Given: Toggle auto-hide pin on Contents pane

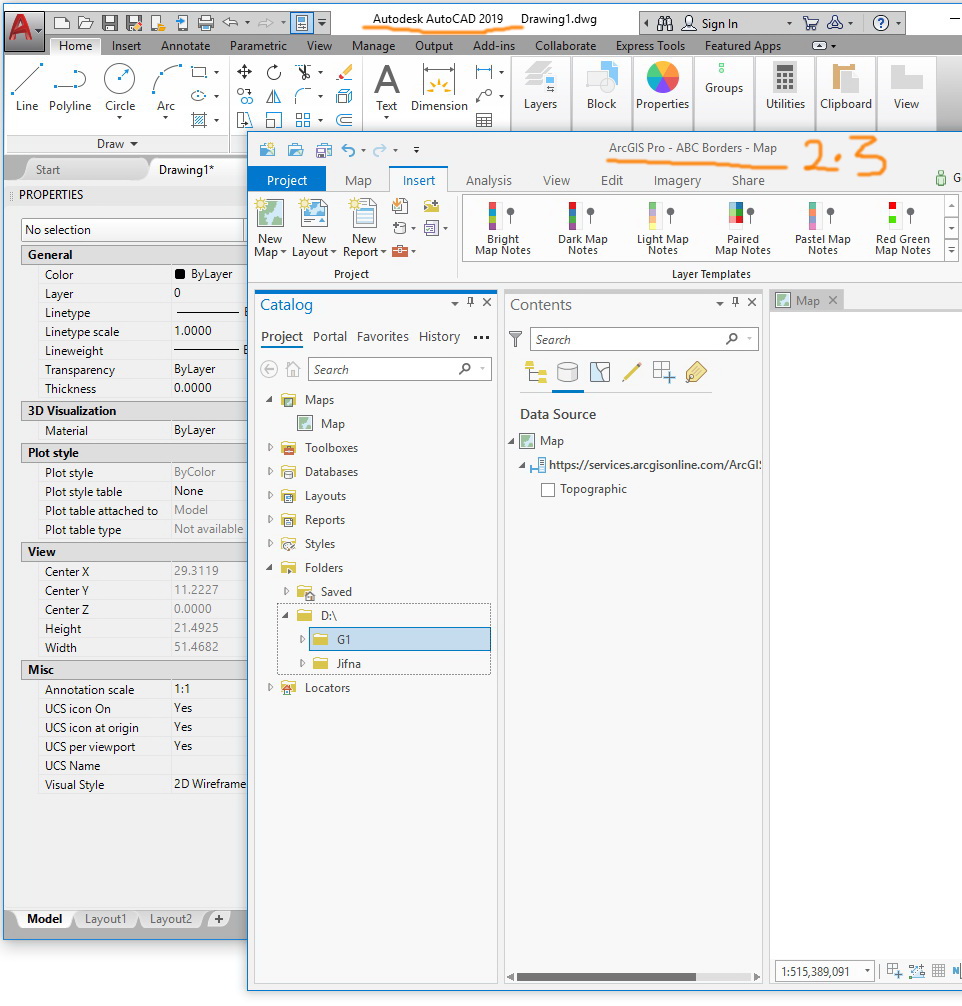Looking at the screenshot, I should [736, 303].
